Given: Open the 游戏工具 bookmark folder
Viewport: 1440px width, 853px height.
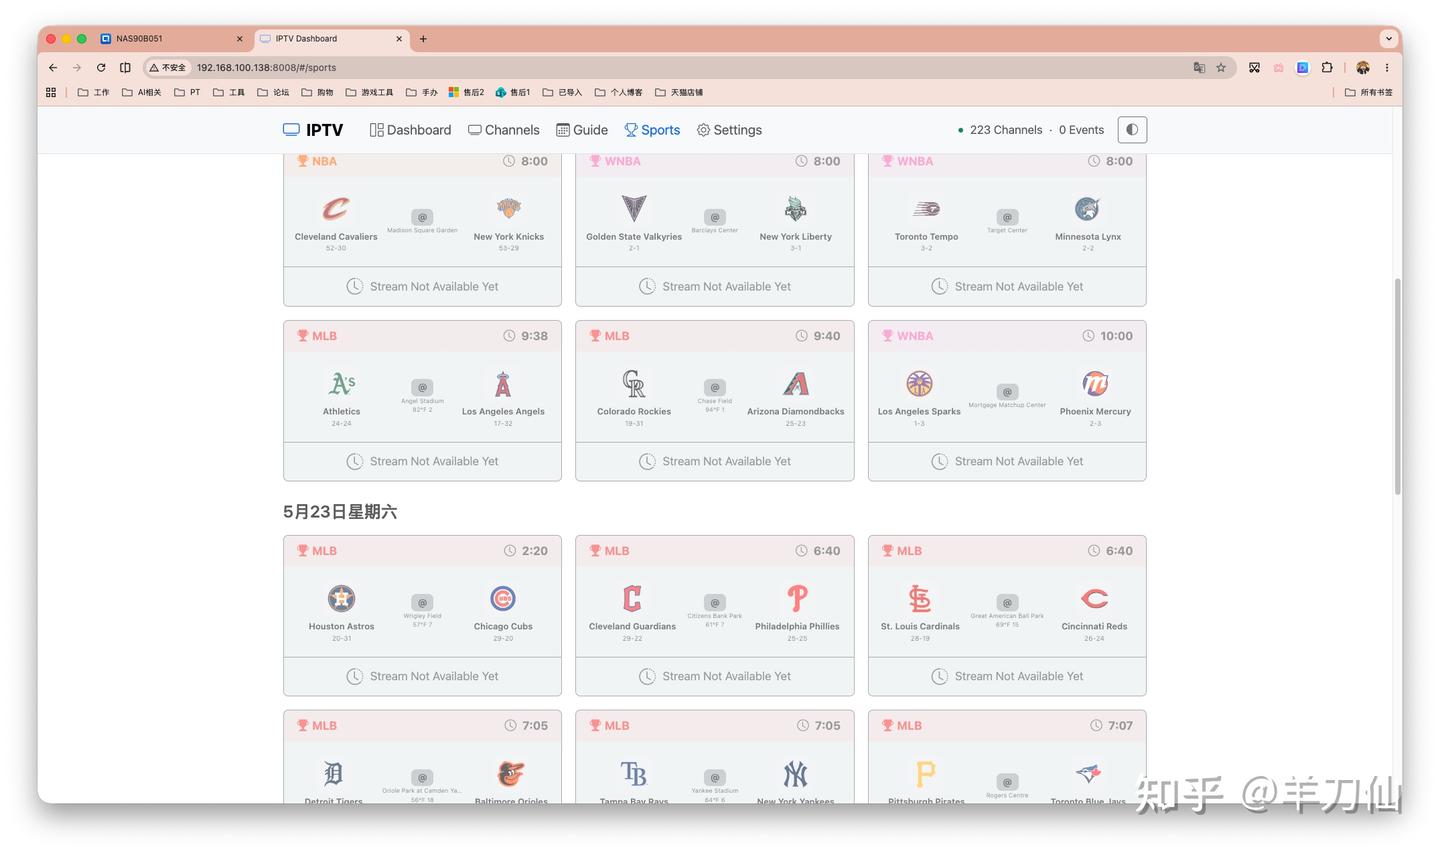Looking at the screenshot, I should tap(369, 92).
